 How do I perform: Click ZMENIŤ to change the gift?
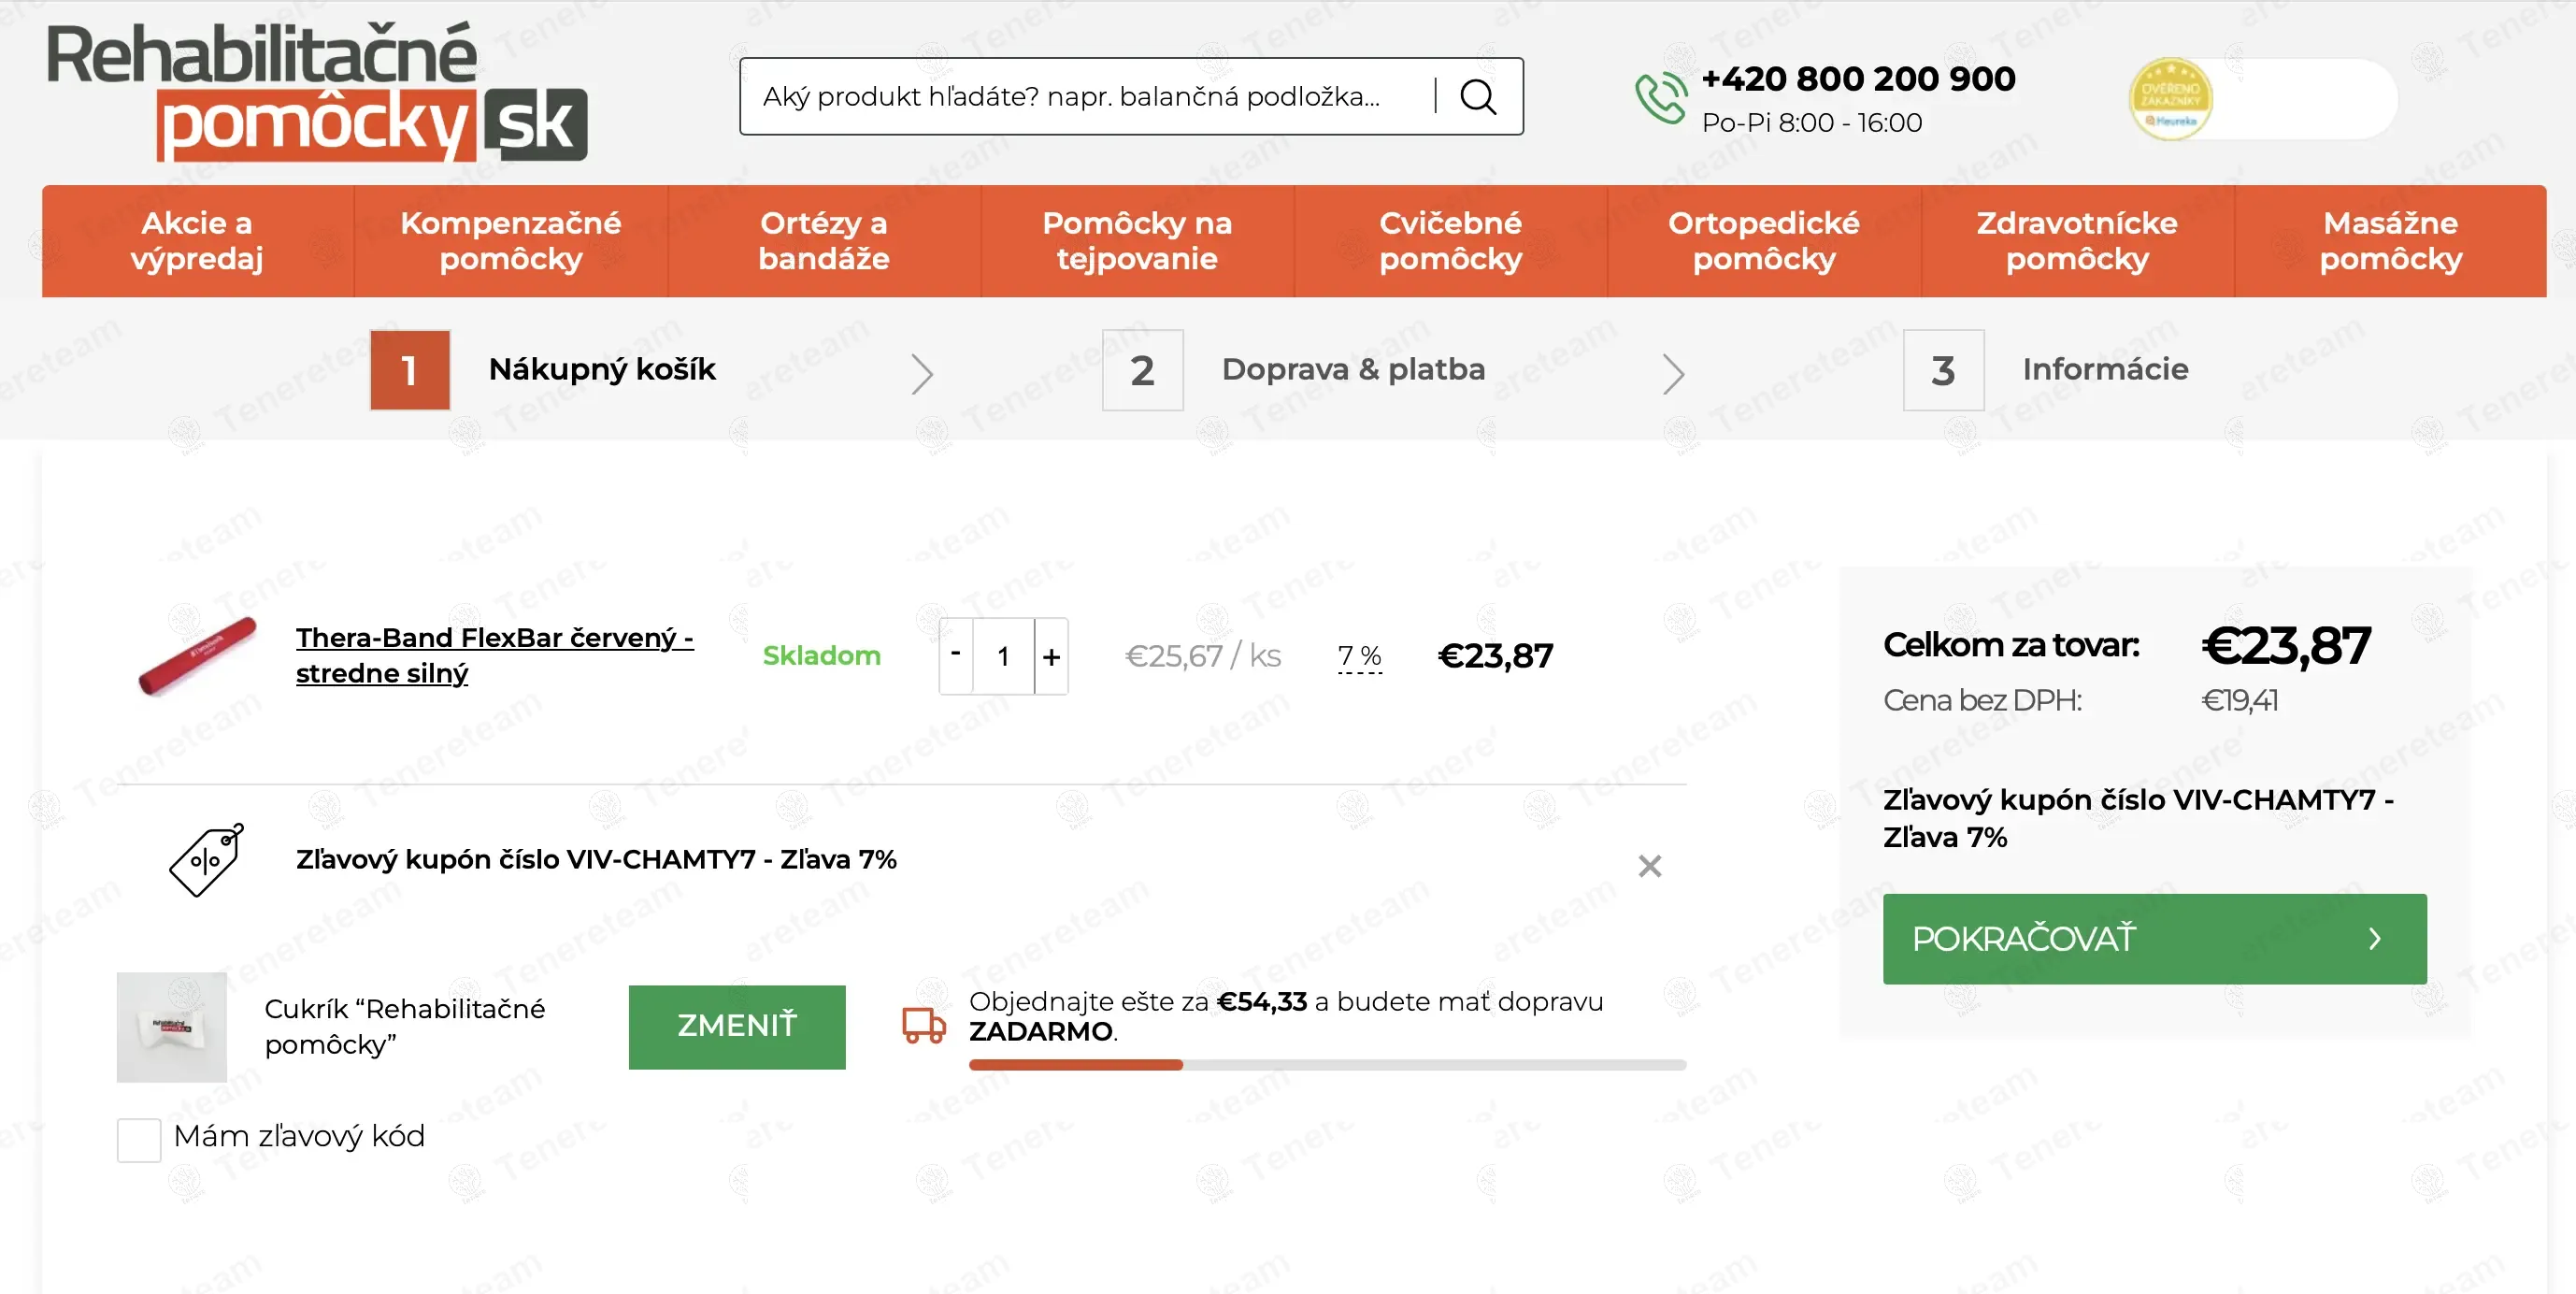(x=737, y=1026)
